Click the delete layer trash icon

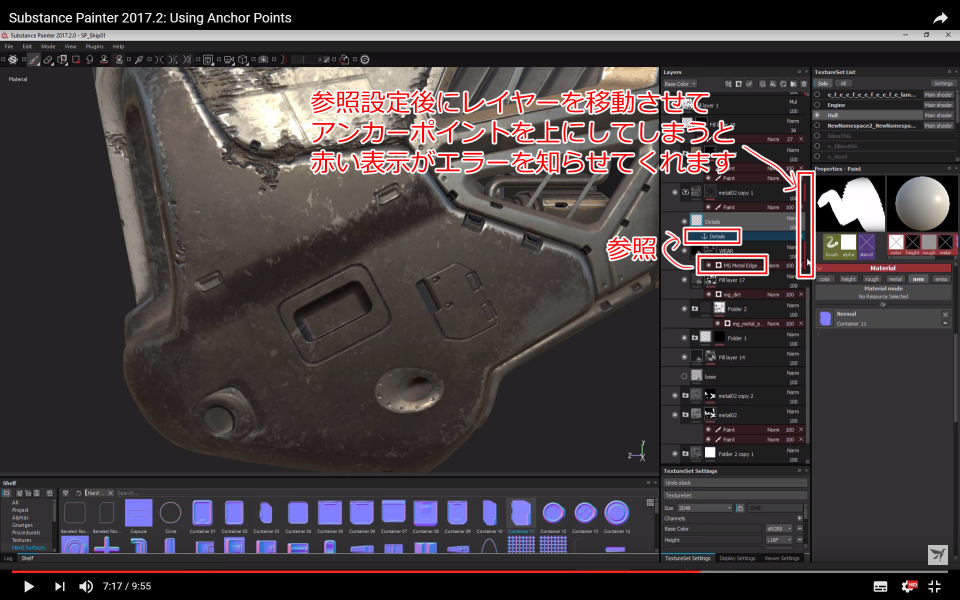[x=804, y=84]
